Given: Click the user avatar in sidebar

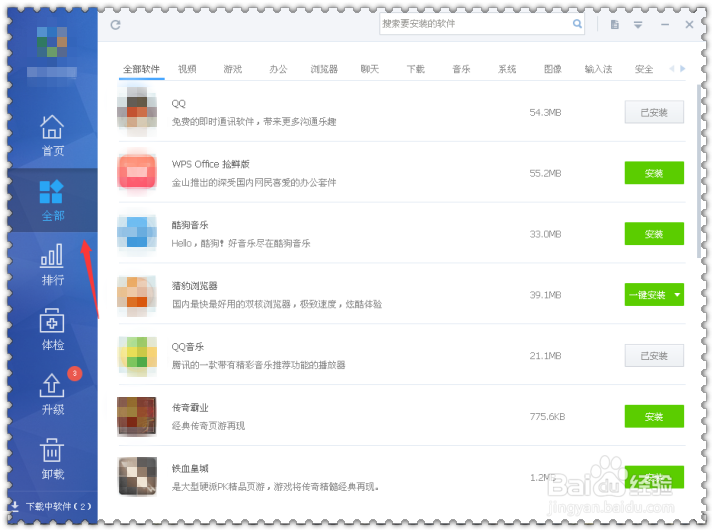Looking at the screenshot, I should (52, 42).
